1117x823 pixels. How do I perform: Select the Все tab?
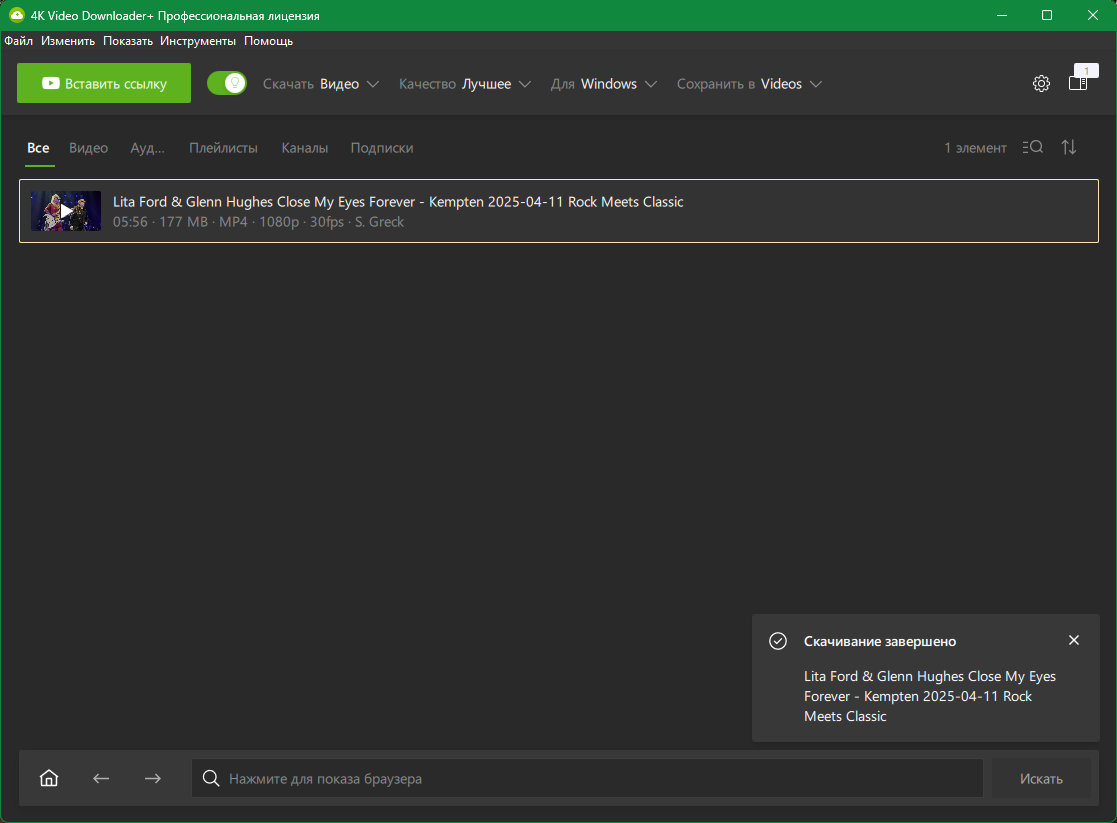[x=38, y=147]
